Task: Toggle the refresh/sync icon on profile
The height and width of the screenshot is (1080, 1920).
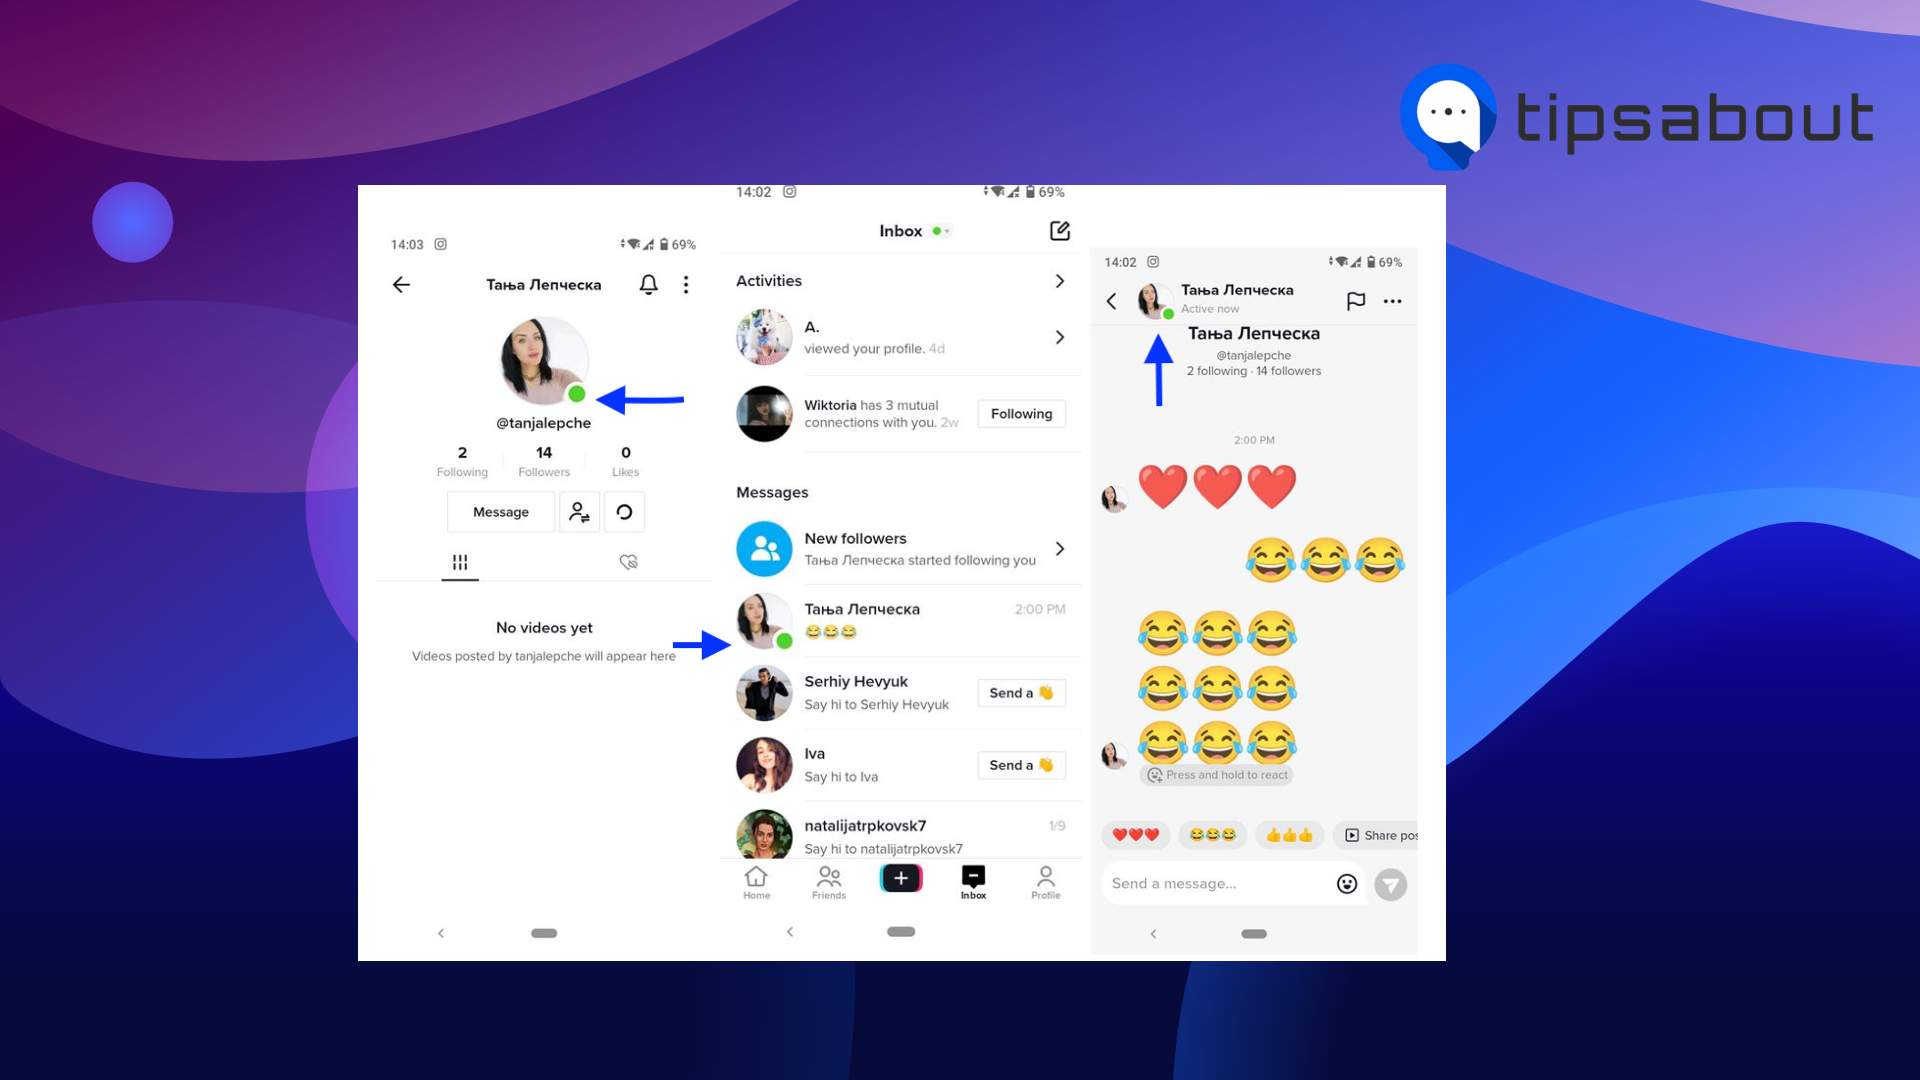Action: [624, 512]
